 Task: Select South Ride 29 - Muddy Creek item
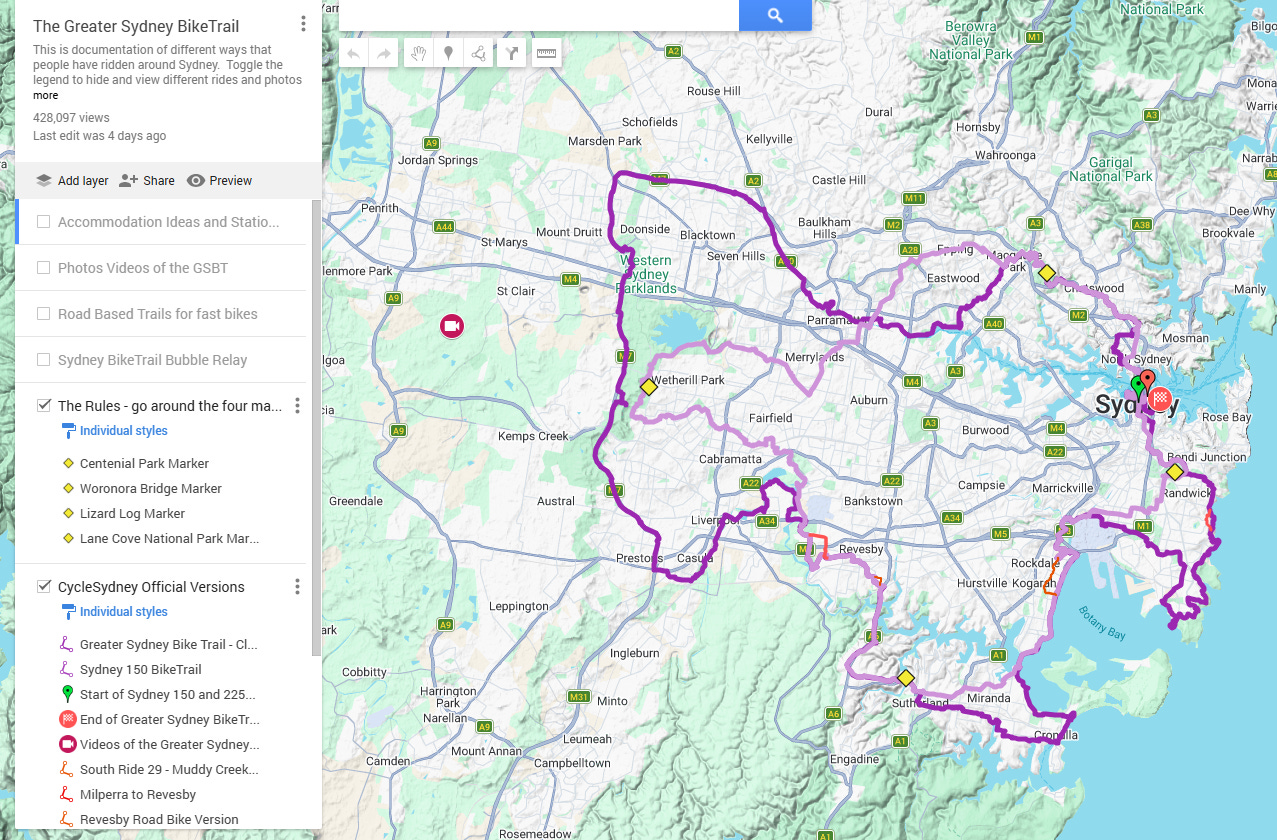click(x=169, y=770)
